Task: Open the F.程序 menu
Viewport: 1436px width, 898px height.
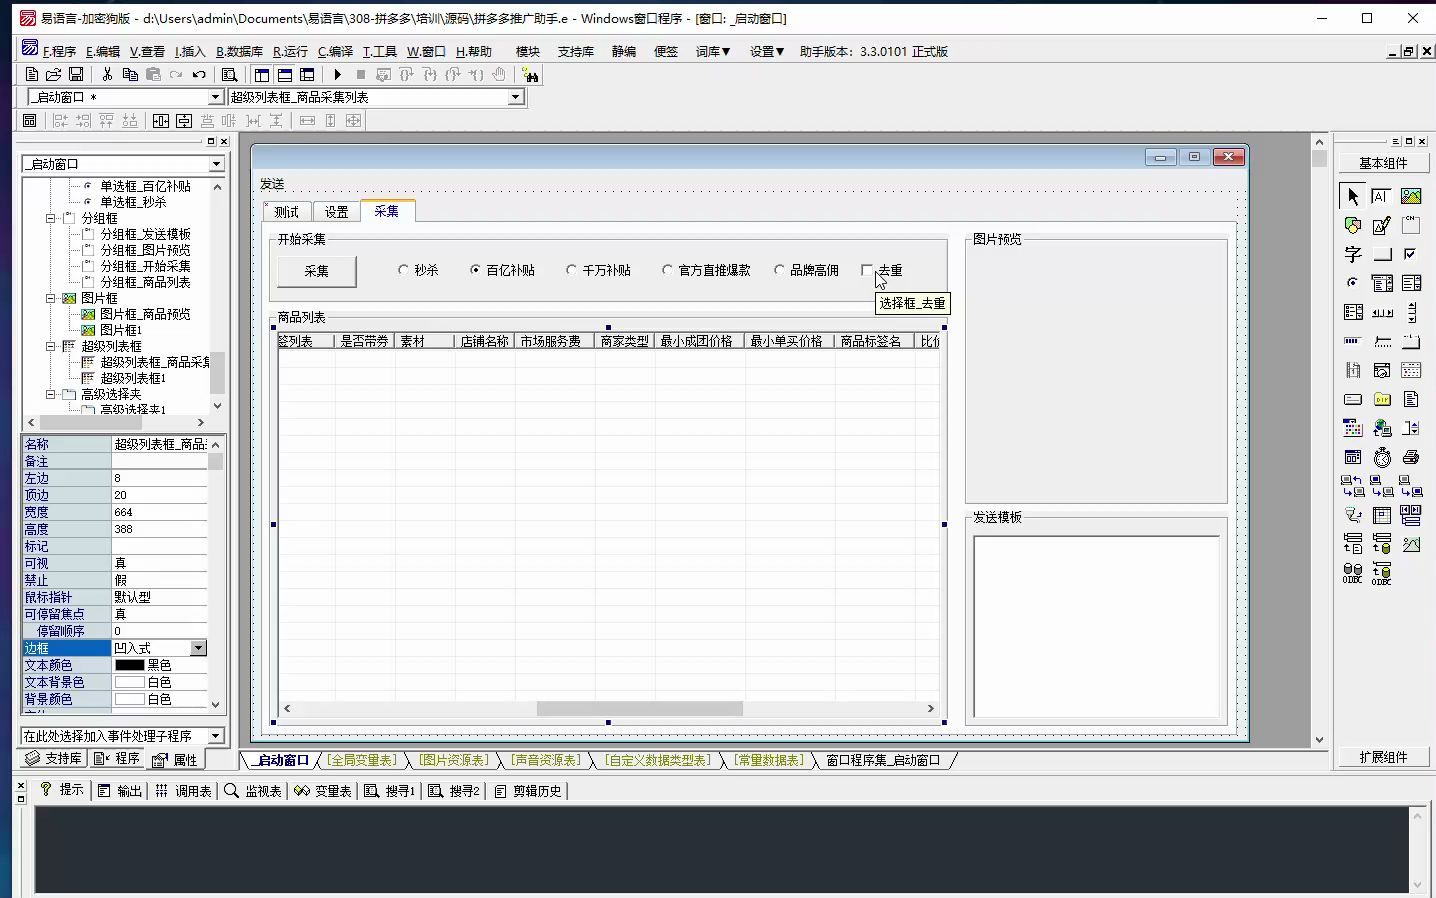Action: pos(59,51)
